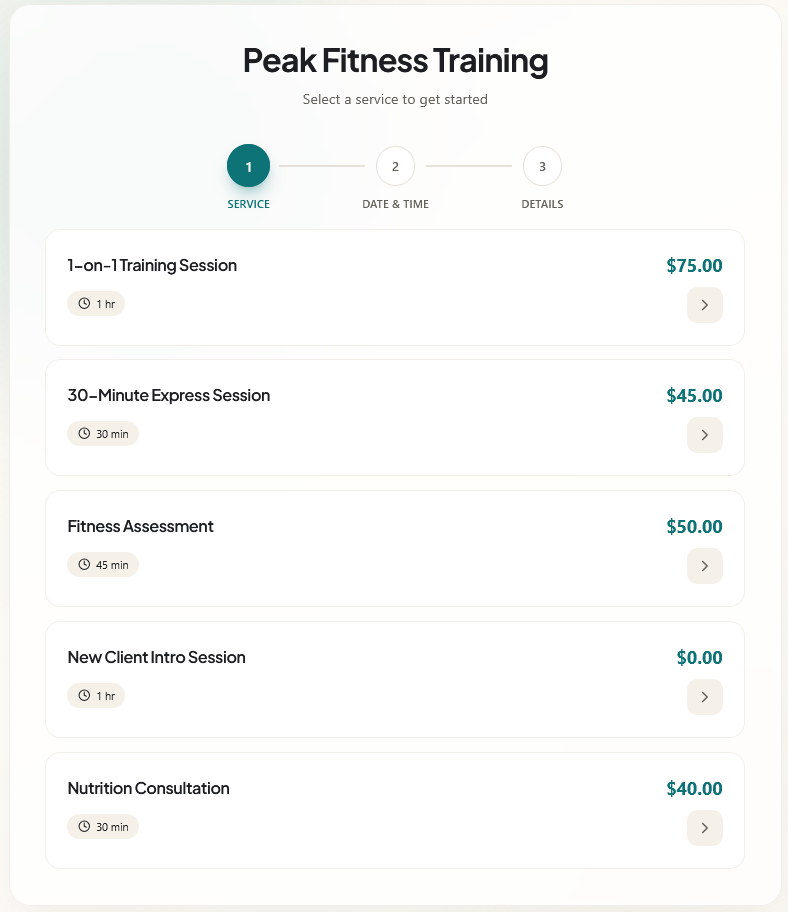Screen dimensions: 788x912
Task: Click the clock icon on New Client Intro Session
Action: pos(82,695)
